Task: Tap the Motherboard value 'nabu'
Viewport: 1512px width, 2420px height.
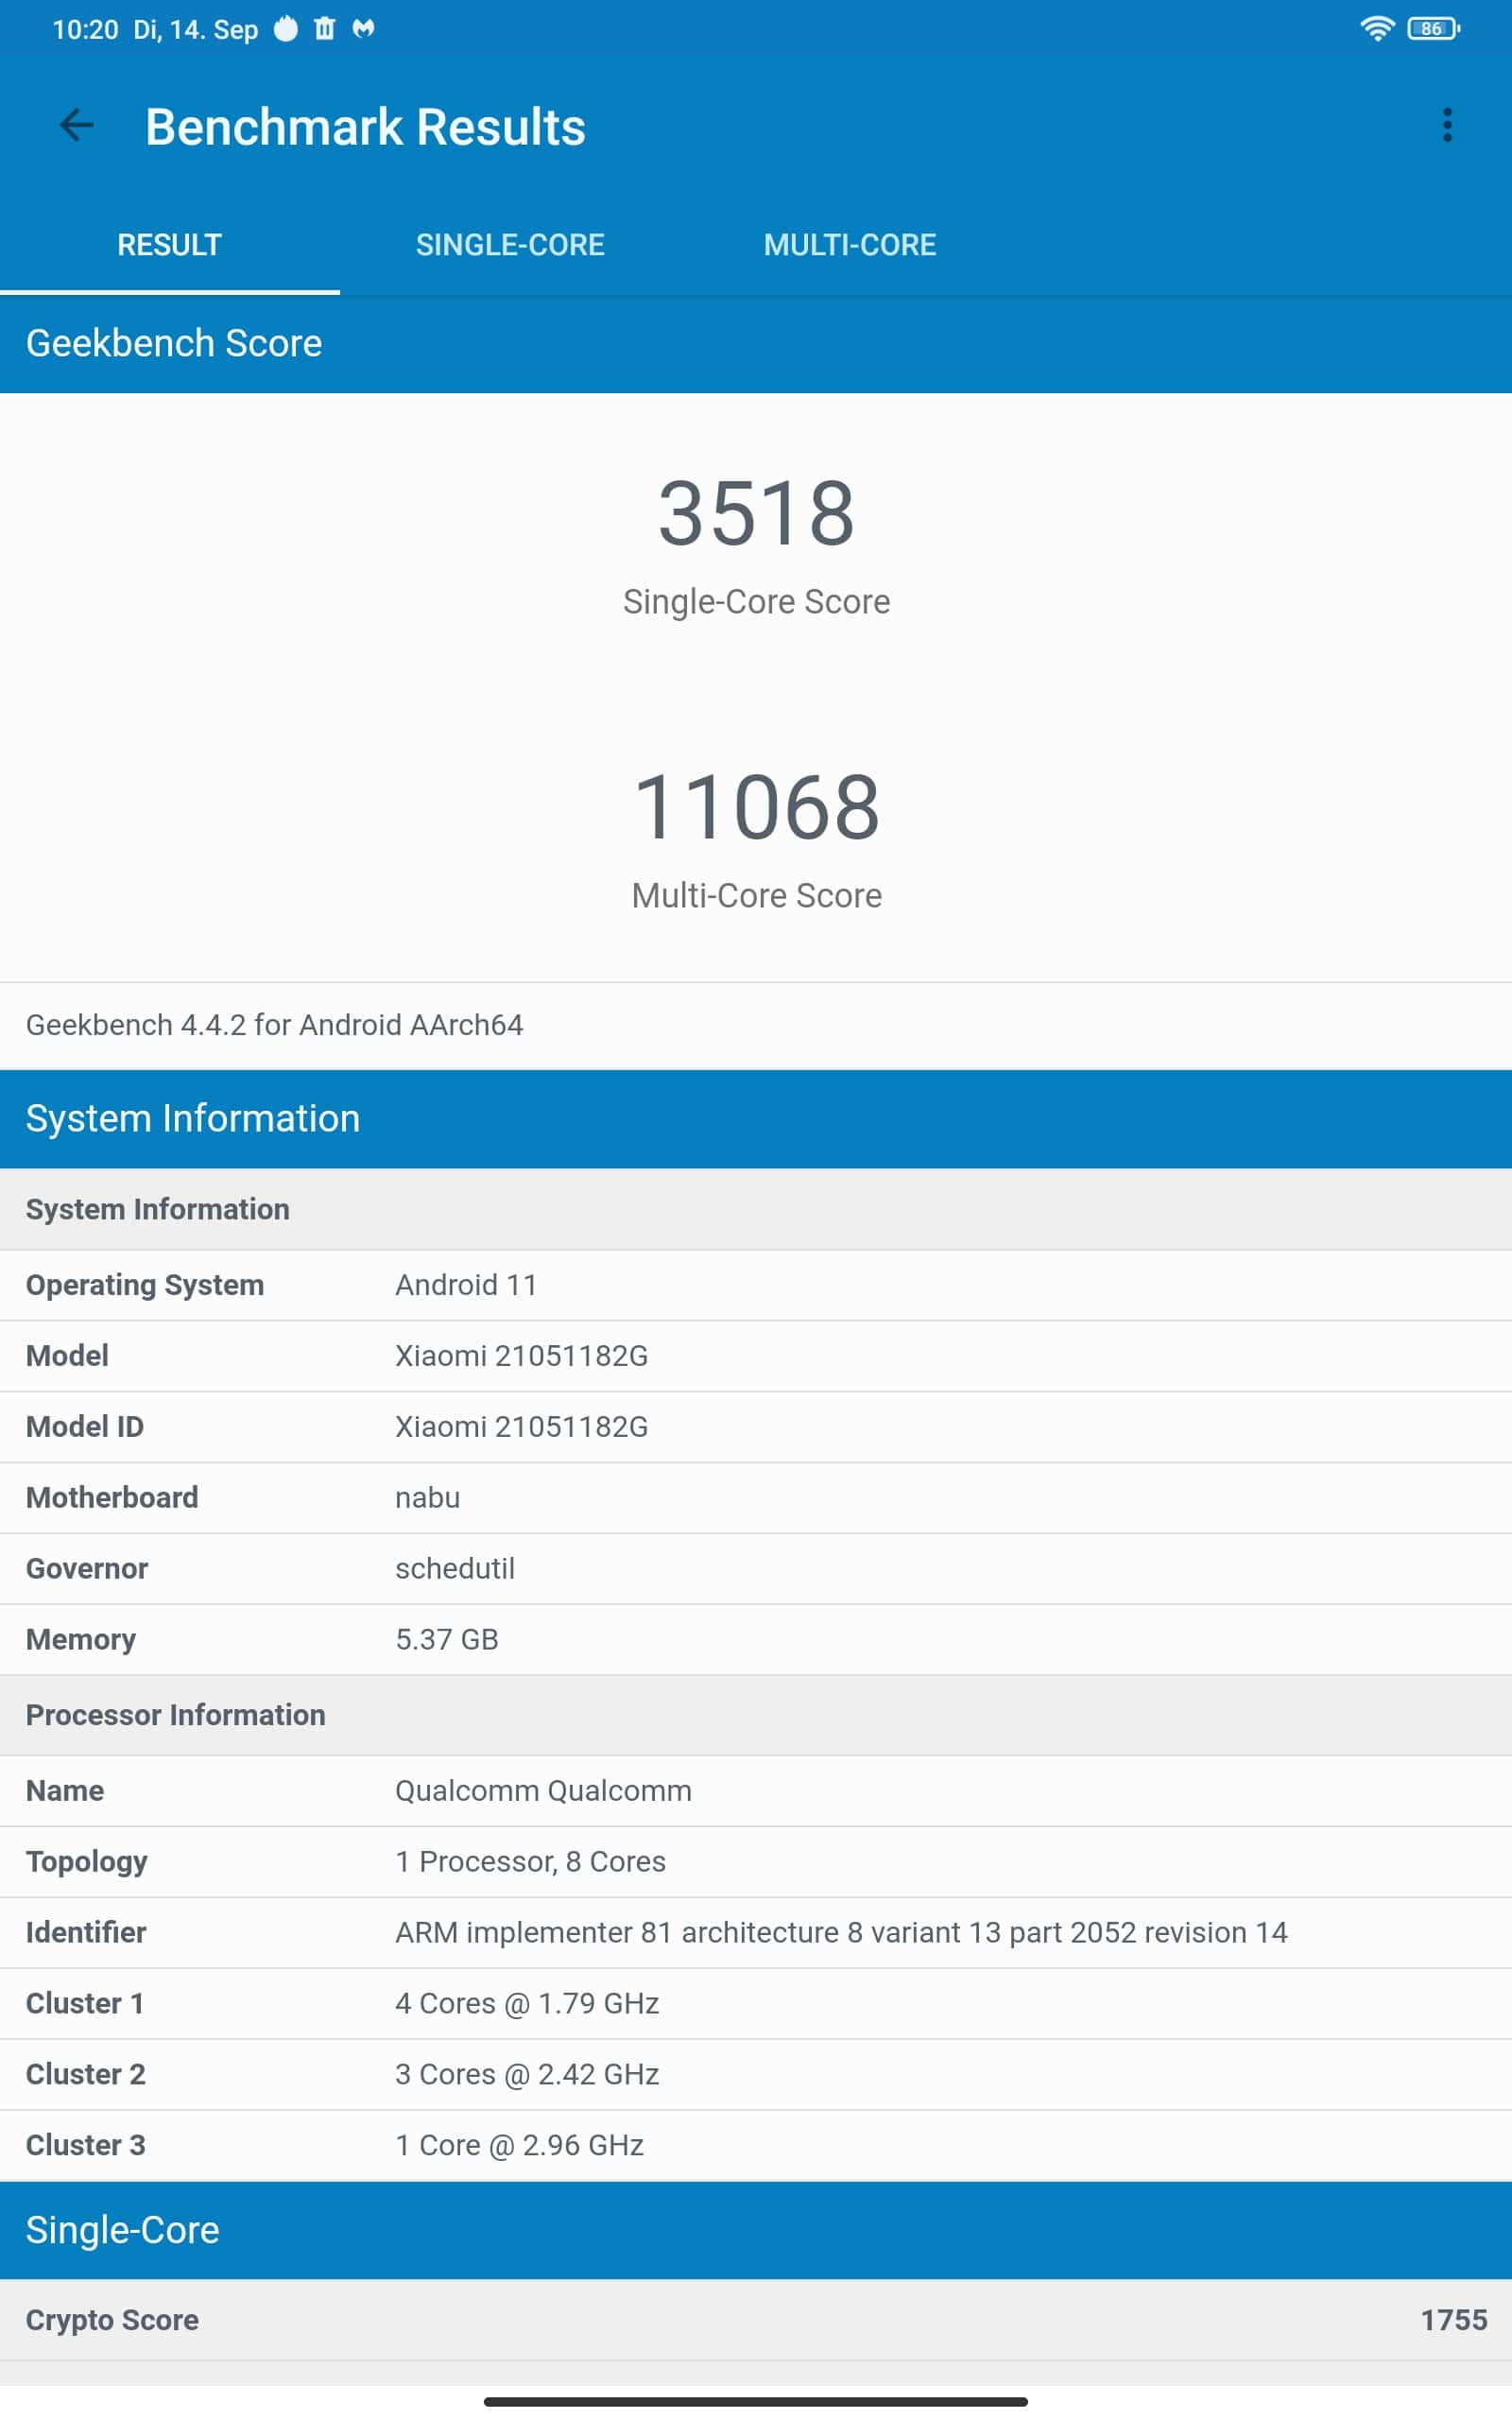Action: 427,1498
